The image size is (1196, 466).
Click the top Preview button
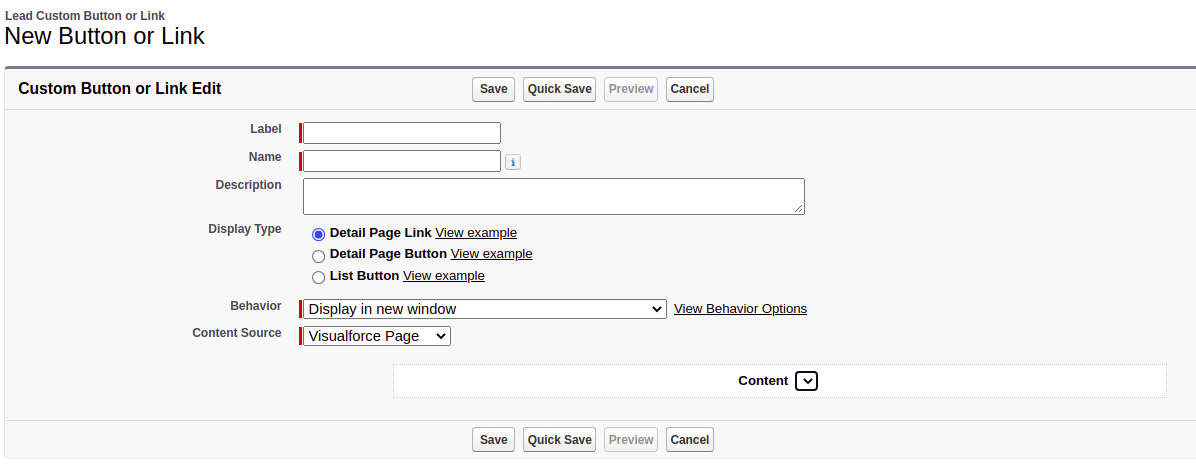click(631, 89)
